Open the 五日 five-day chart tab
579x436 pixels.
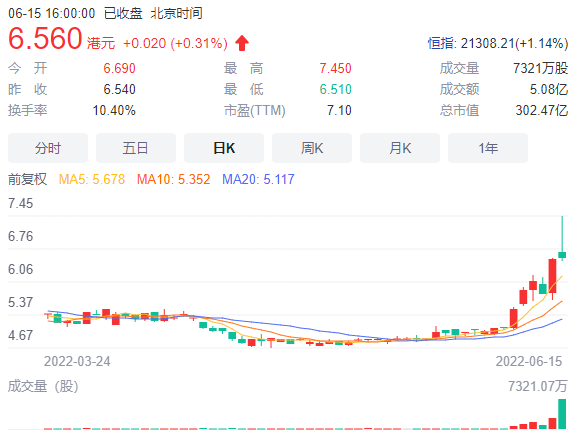(x=136, y=148)
